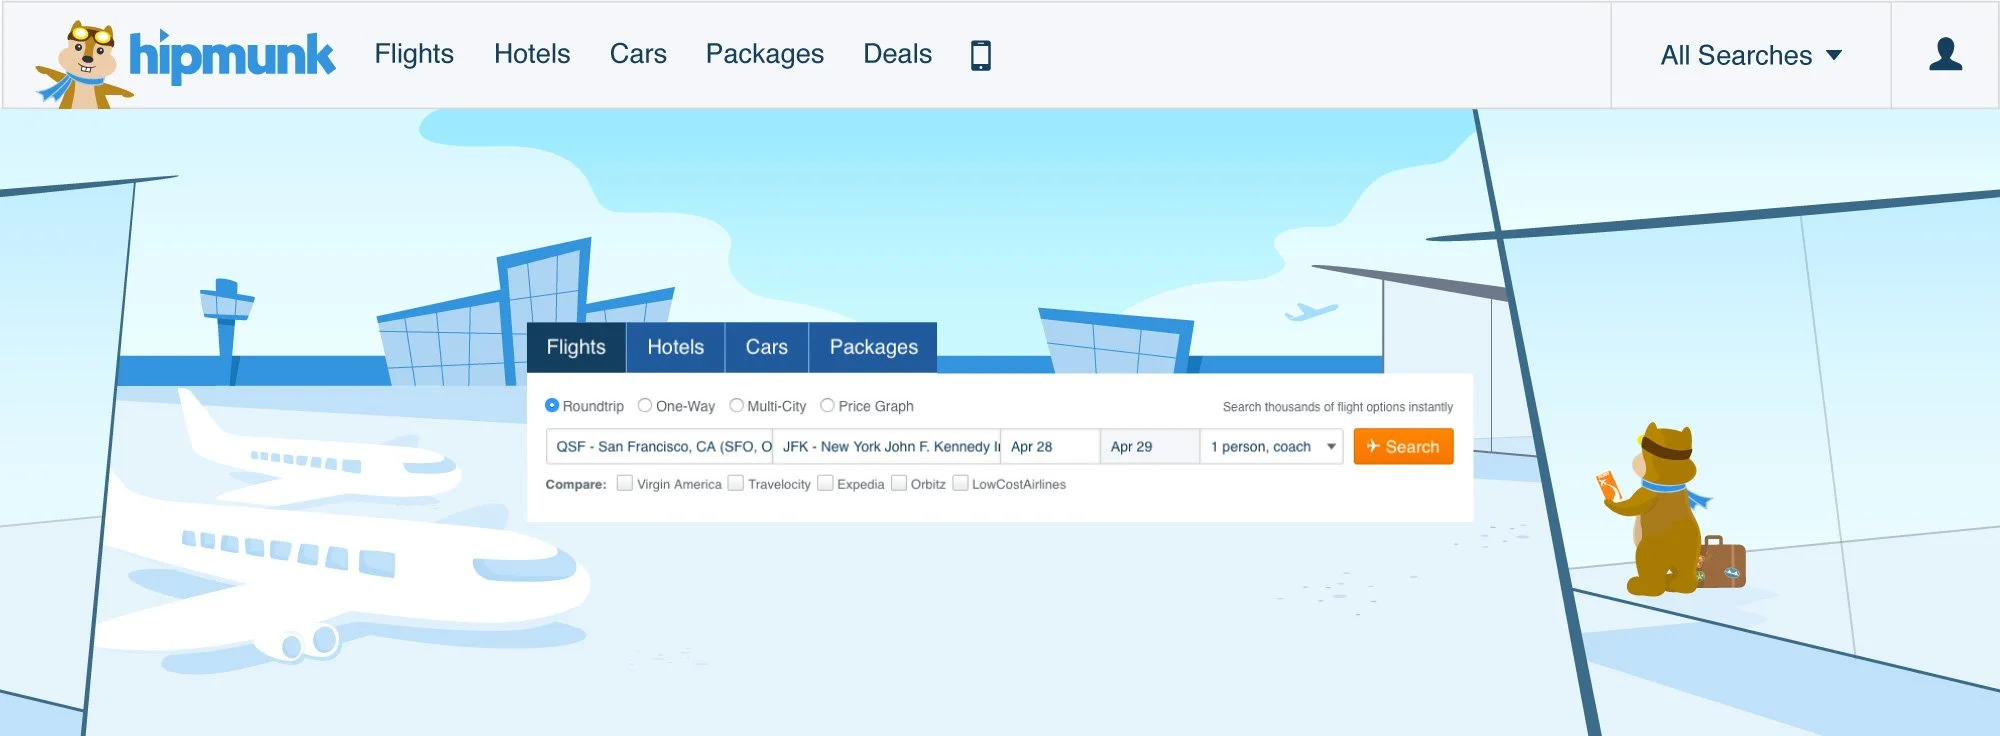Check the LowCostAirlines compare box
This screenshot has width=2000, height=736.
coord(960,483)
